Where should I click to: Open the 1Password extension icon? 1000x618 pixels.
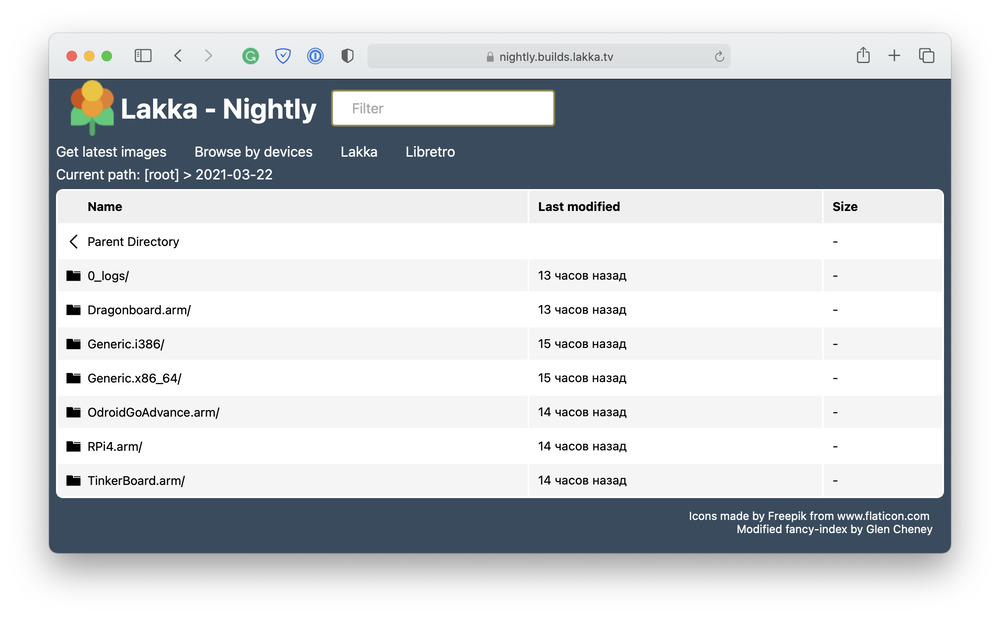click(x=315, y=56)
